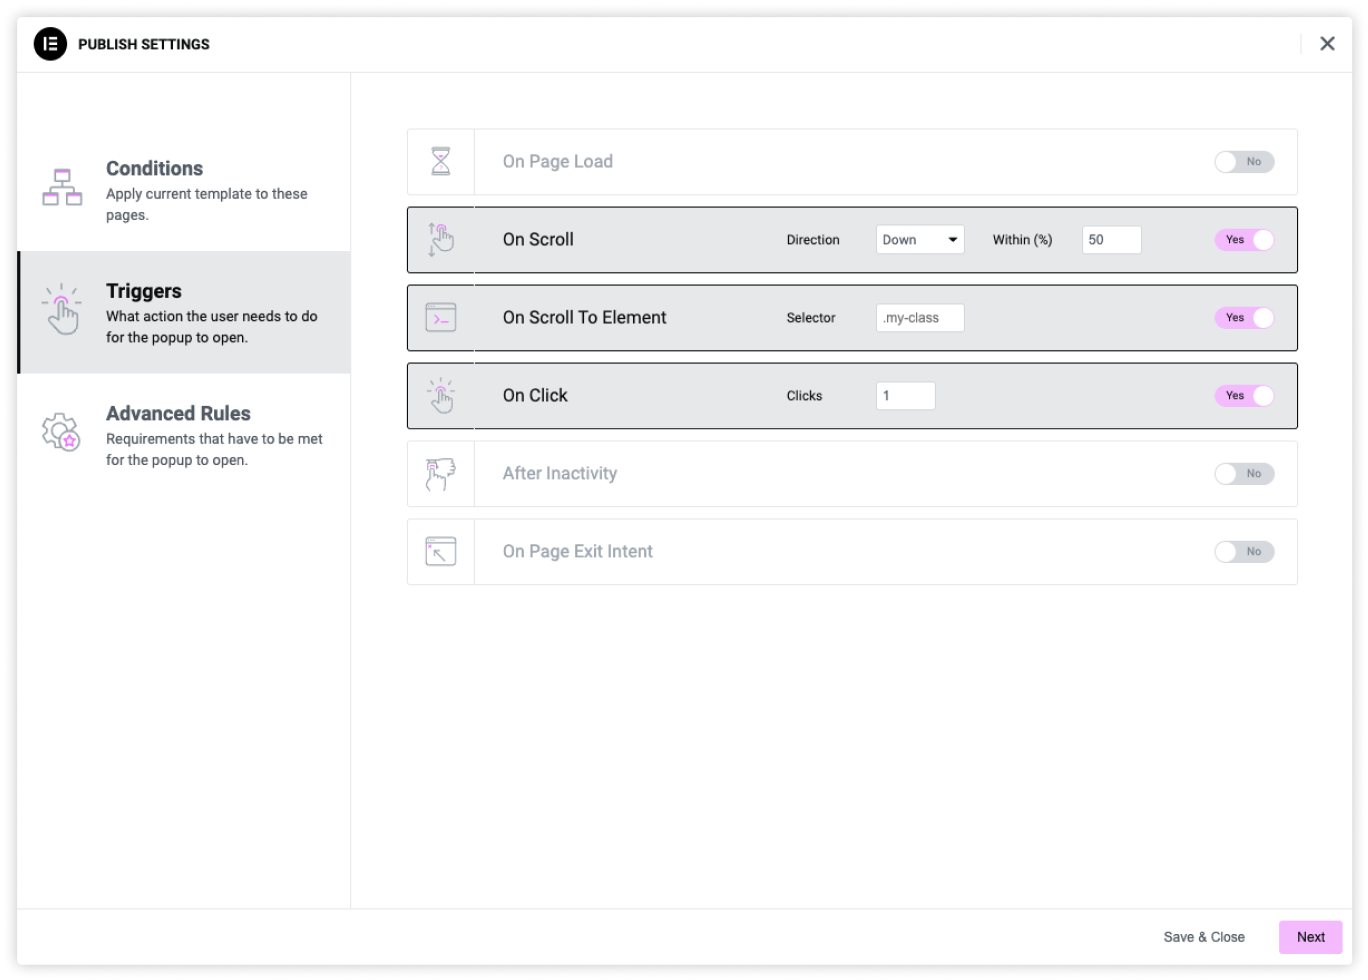Click the Advanced Rules gear icon

click(x=61, y=432)
